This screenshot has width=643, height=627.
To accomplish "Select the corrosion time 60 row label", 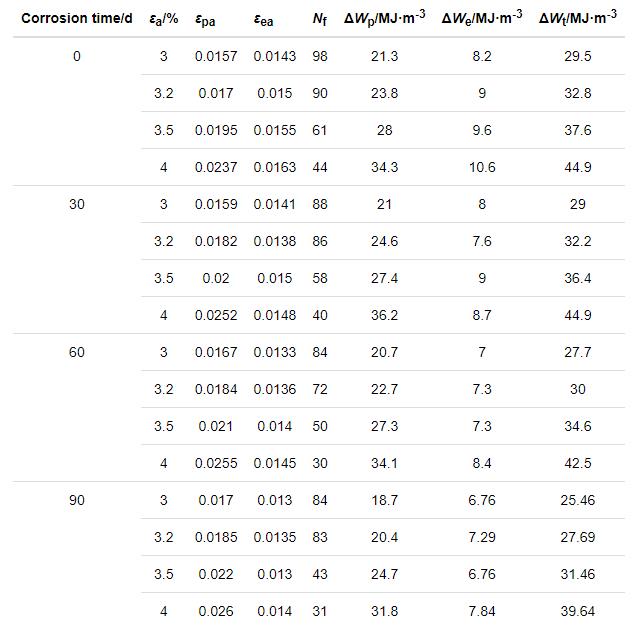I will tap(77, 352).
